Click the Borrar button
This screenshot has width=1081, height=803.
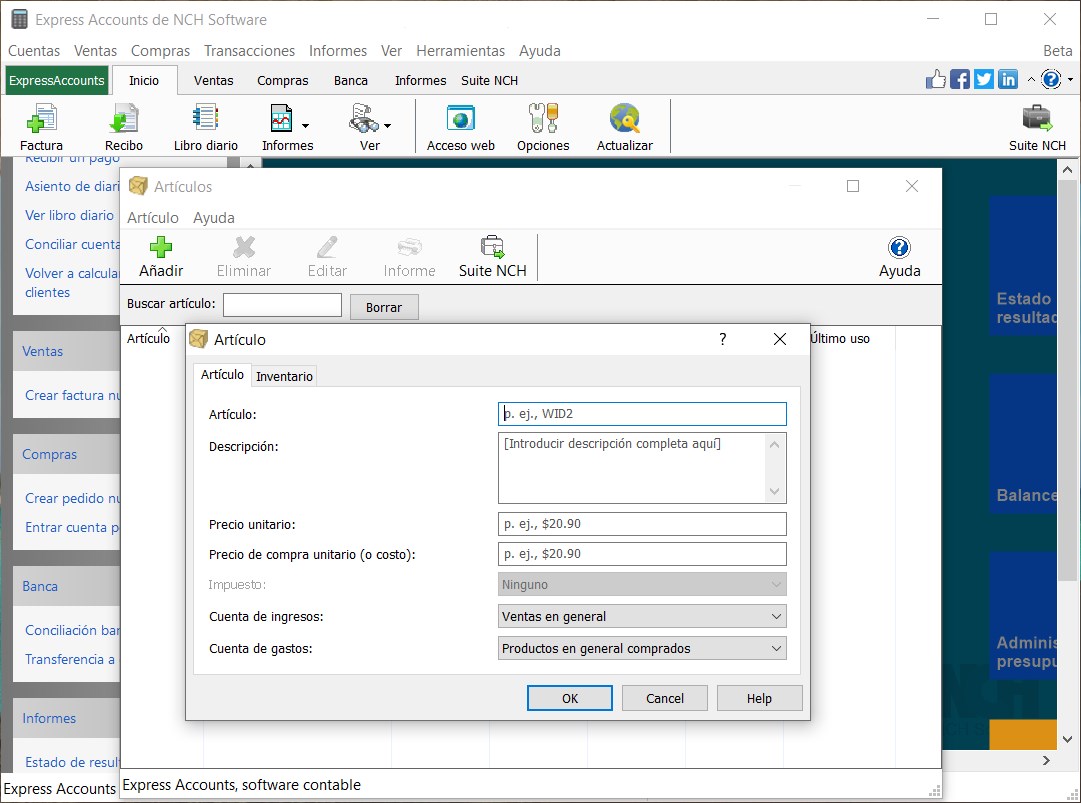coord(384,307)
